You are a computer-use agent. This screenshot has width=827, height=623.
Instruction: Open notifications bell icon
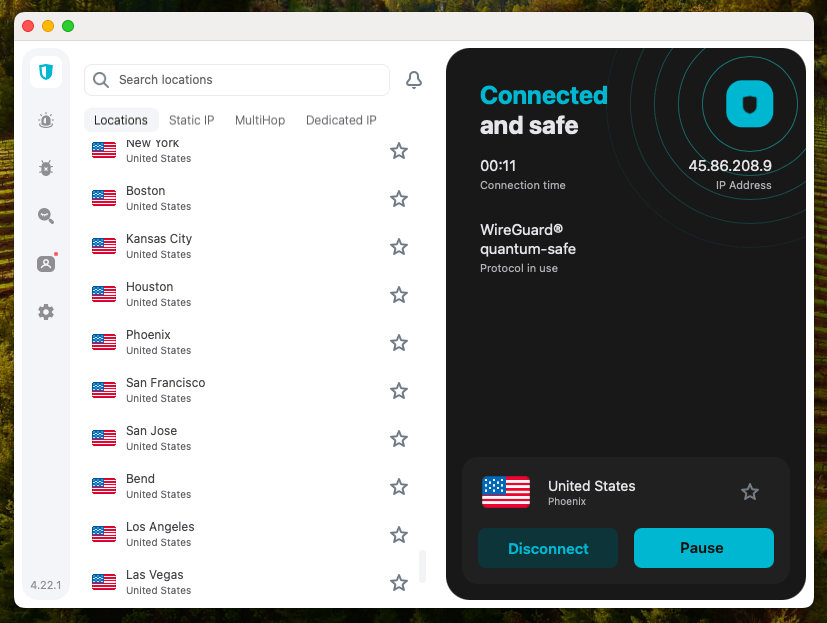[414, 80]
